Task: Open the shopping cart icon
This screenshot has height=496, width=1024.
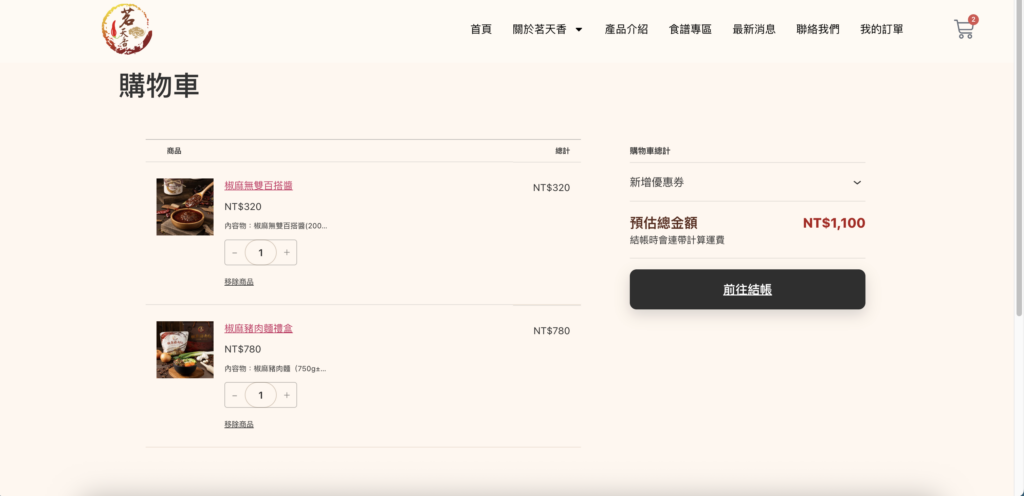Action: coord(965,29)
